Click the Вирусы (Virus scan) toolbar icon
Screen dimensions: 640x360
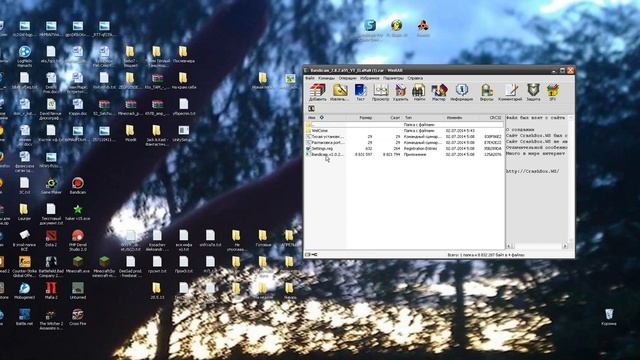click(487, 92)
